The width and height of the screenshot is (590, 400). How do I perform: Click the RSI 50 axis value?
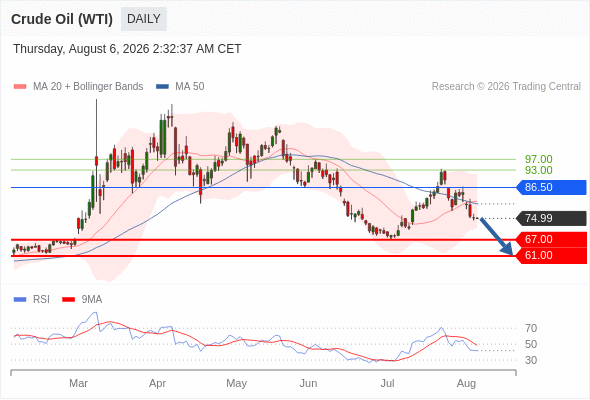[531, 344]
